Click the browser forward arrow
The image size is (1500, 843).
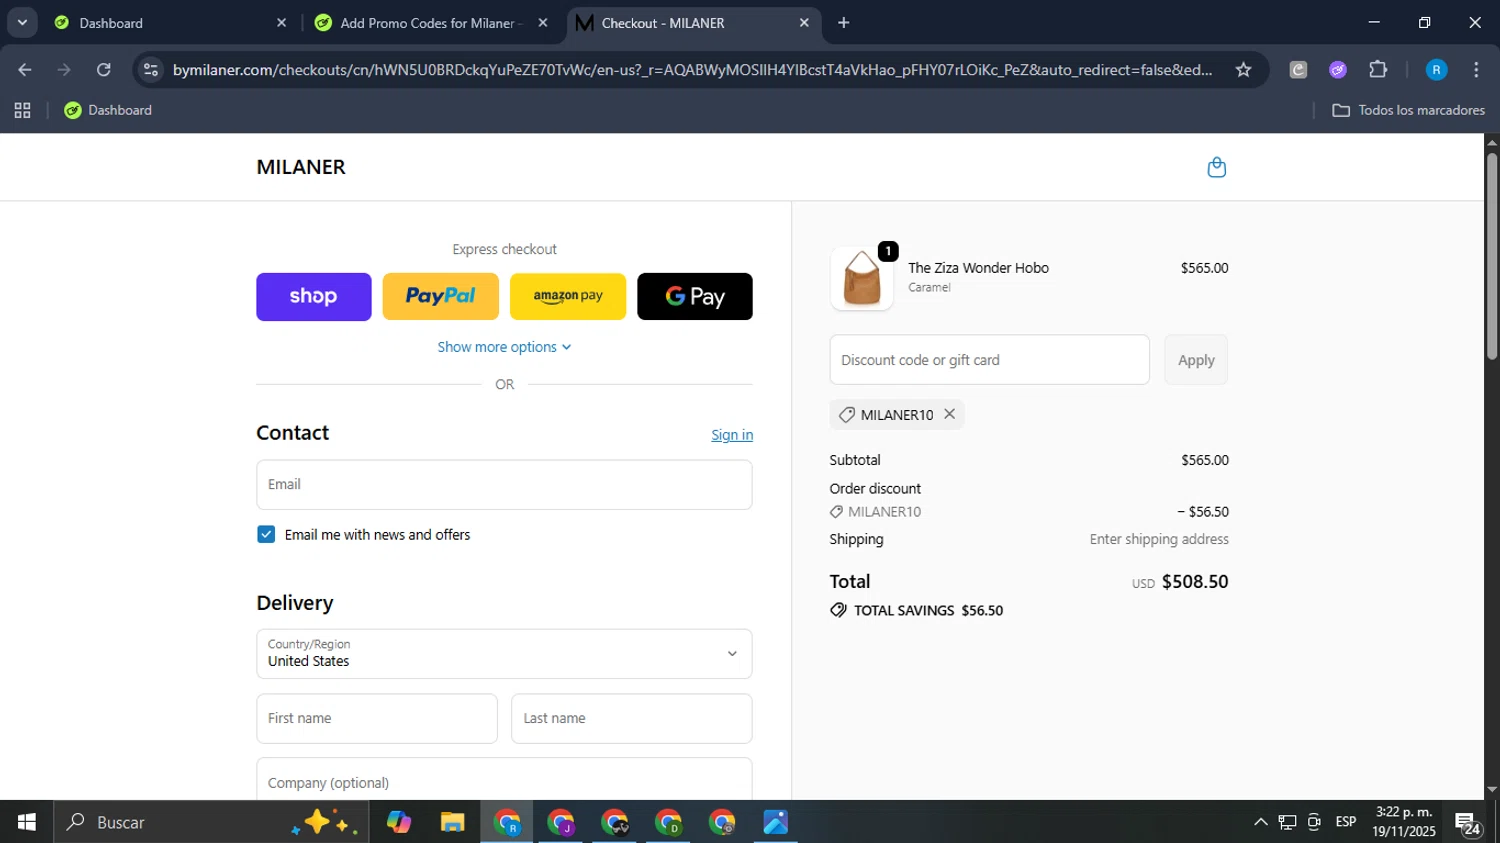point(64,70)
